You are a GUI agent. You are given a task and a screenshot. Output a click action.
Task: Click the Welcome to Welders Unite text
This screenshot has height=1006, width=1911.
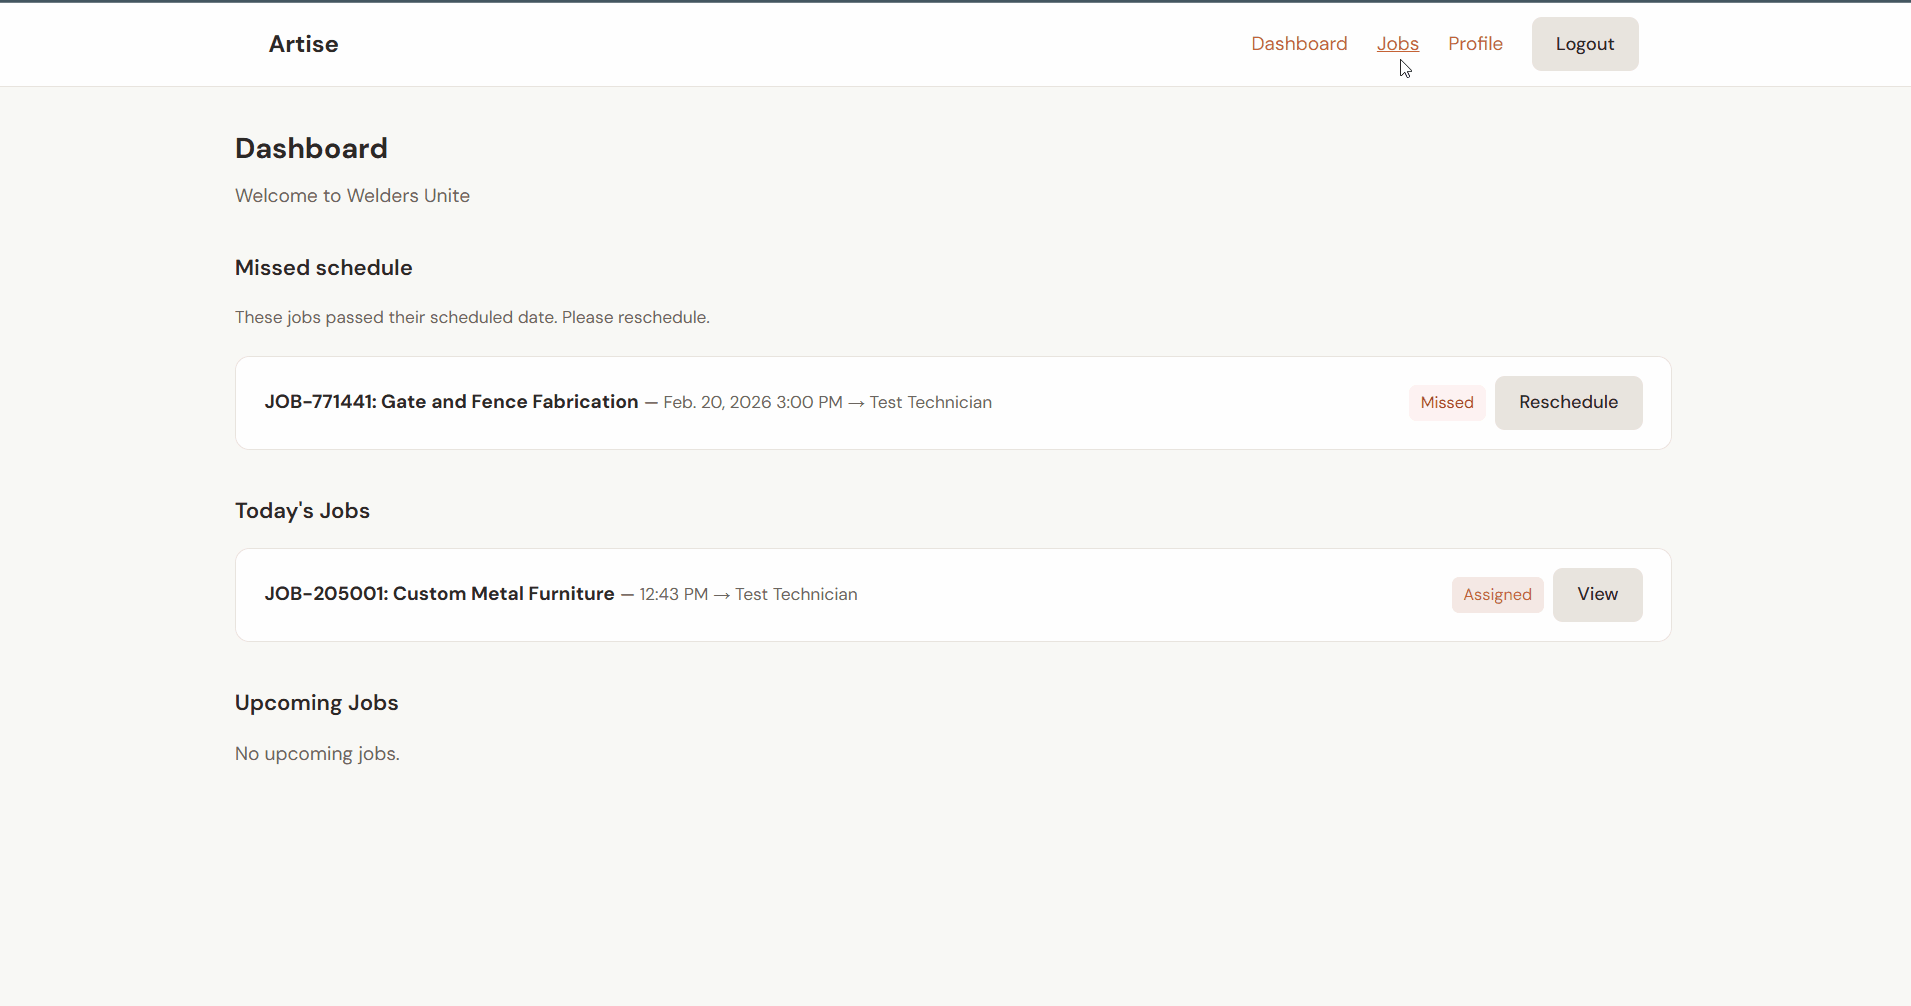pyautogui.click(x=352, y=196)
